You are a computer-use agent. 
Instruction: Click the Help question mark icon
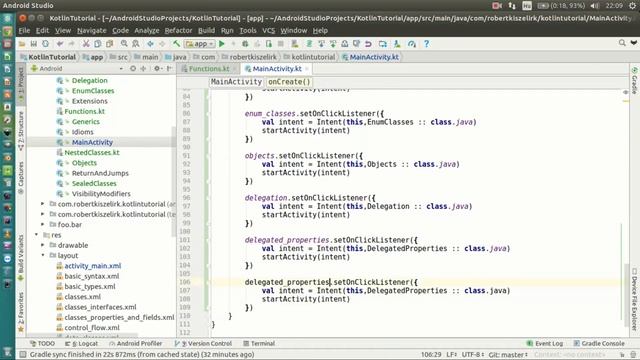point(426,44)
